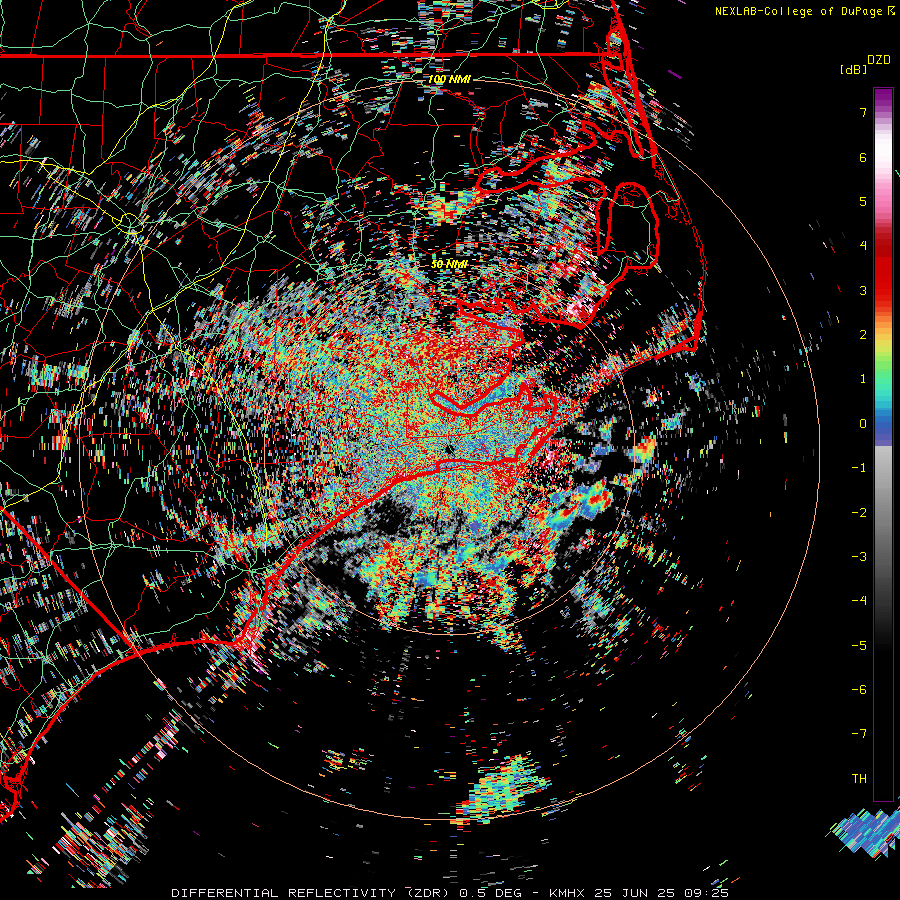900x900 pixels.
Task: Click the -1 dB scale label
Action: pyautogui.click(x=859, y=468)
